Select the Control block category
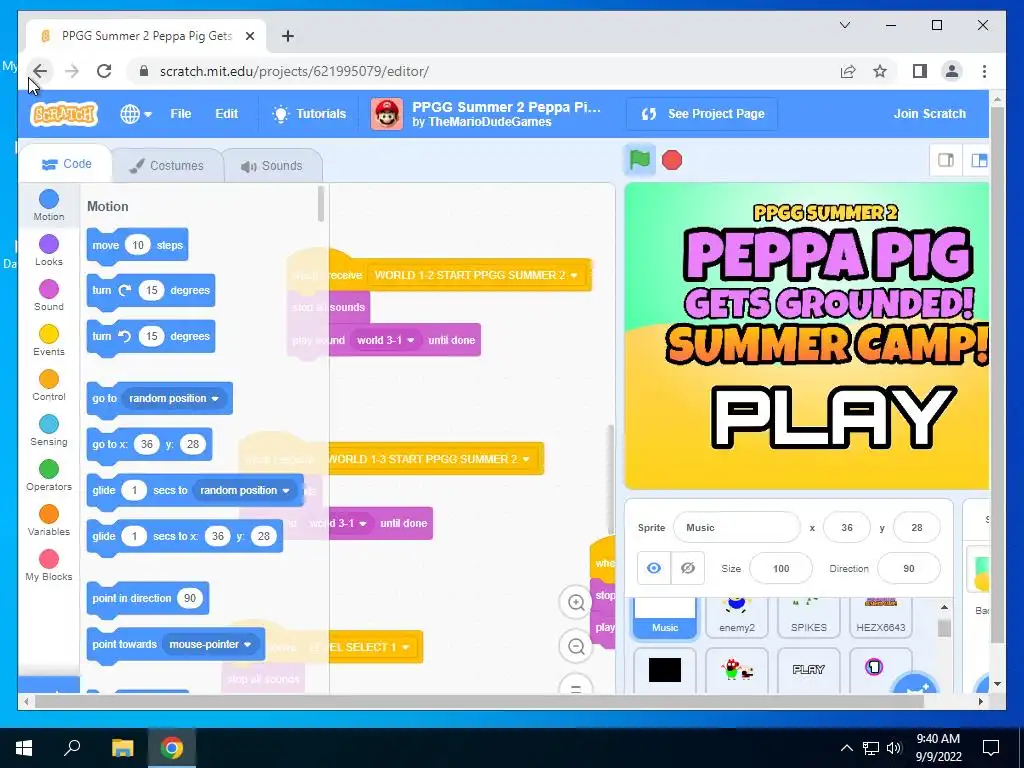This screenshot has height=768, width=1024. click(x=49, y=385)
